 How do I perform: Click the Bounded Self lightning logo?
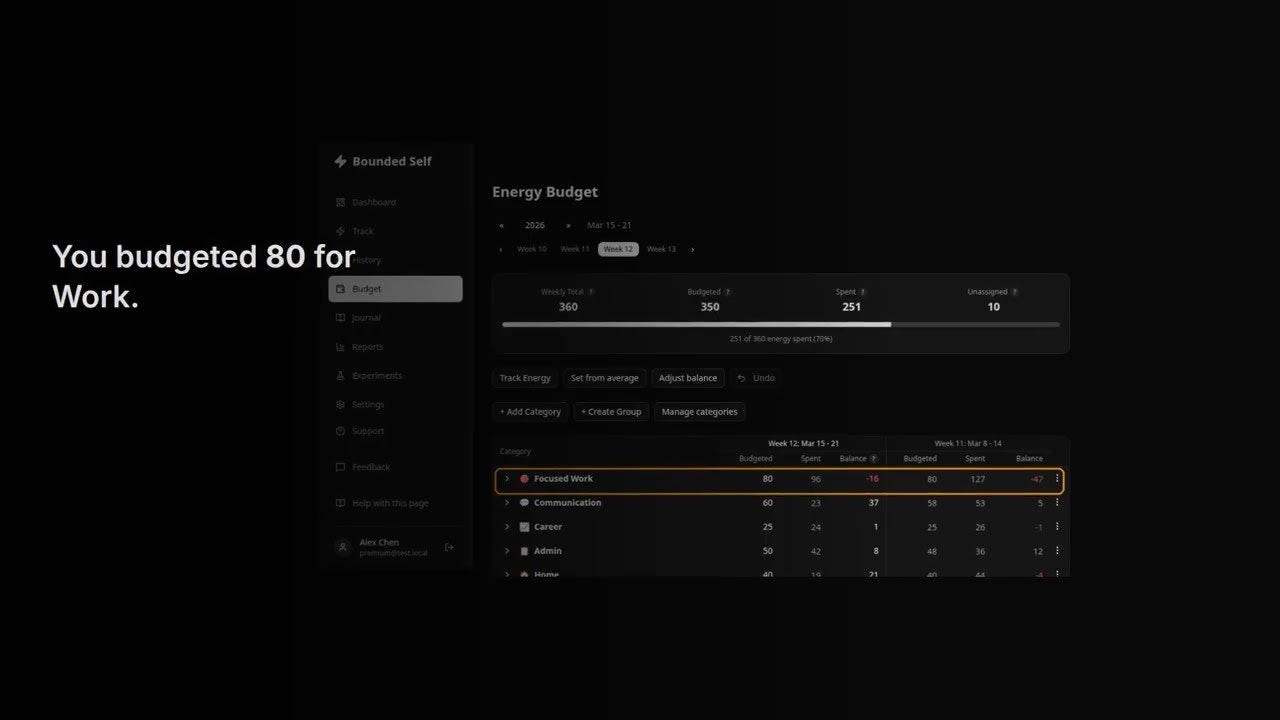pyautogui.click(x=340, y=161)
